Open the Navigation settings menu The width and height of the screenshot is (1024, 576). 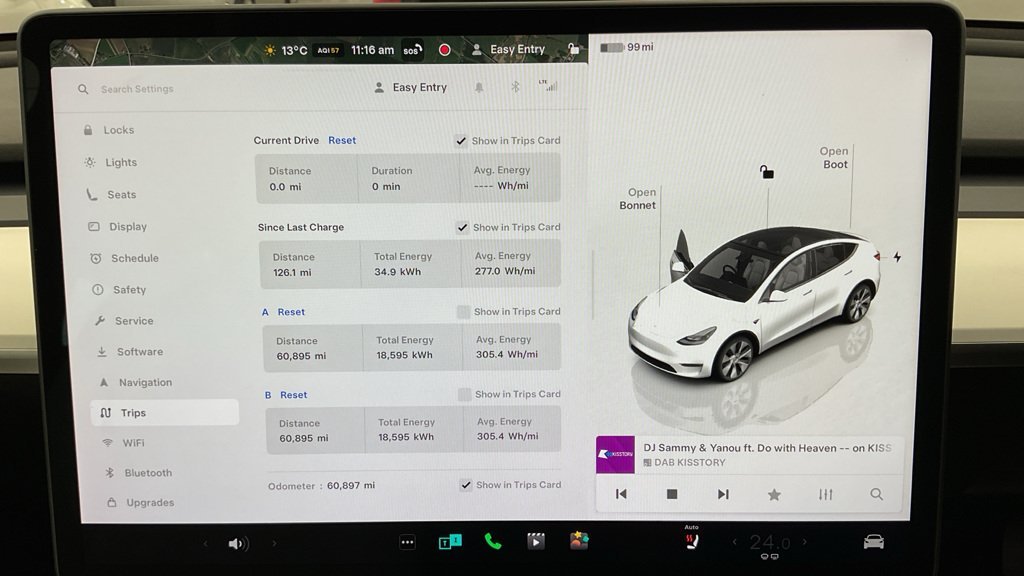click(x=145, y=383)
